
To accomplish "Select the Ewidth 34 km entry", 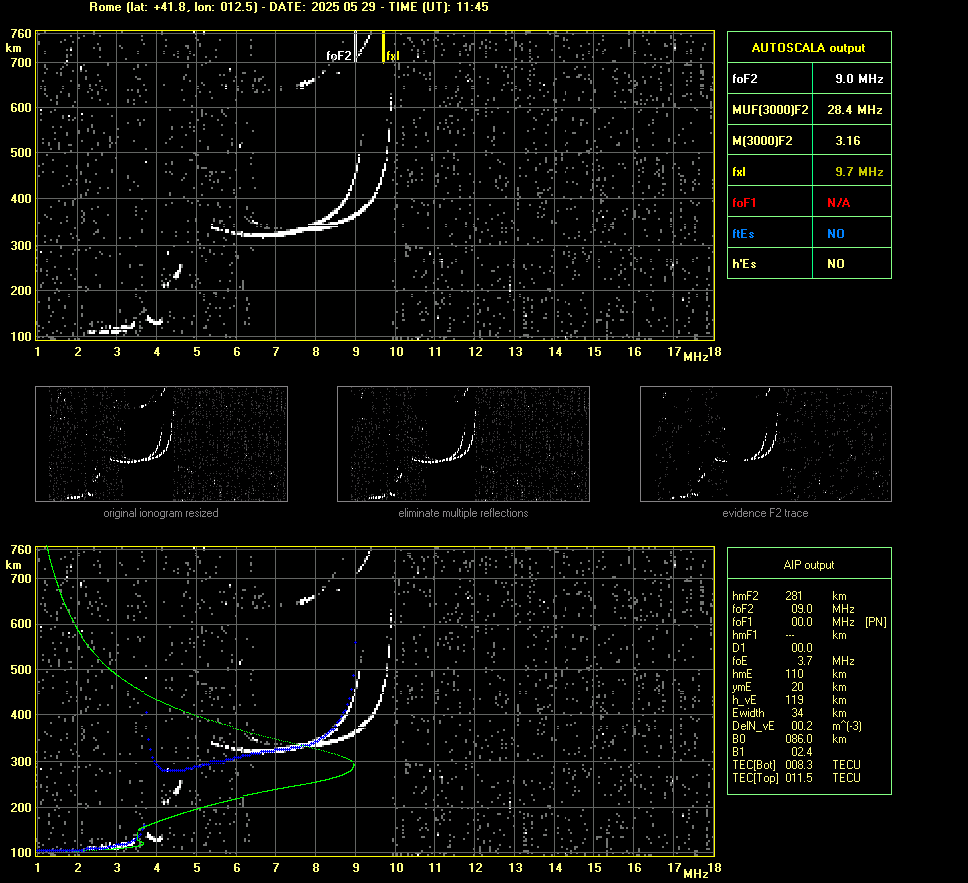I will pos(790,713).
